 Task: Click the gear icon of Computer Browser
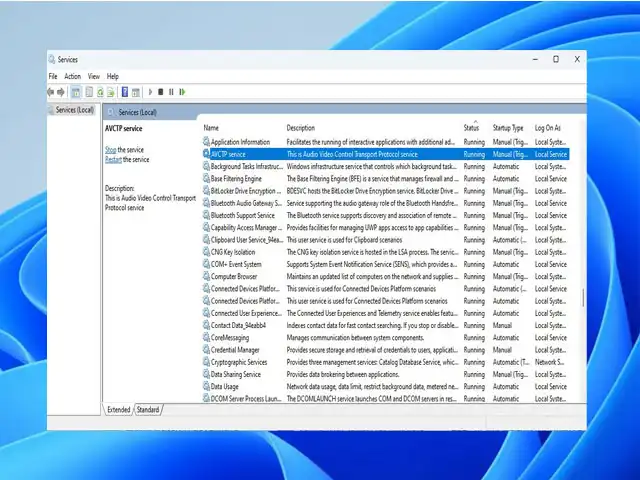click(207, 276)
